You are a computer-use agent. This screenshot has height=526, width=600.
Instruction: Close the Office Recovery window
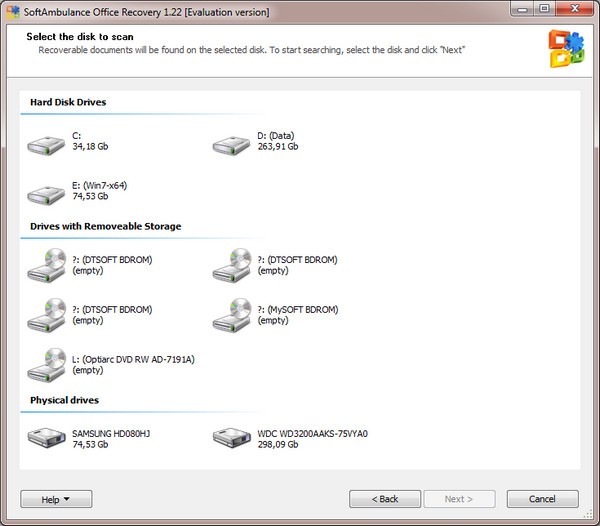point(569,9)
